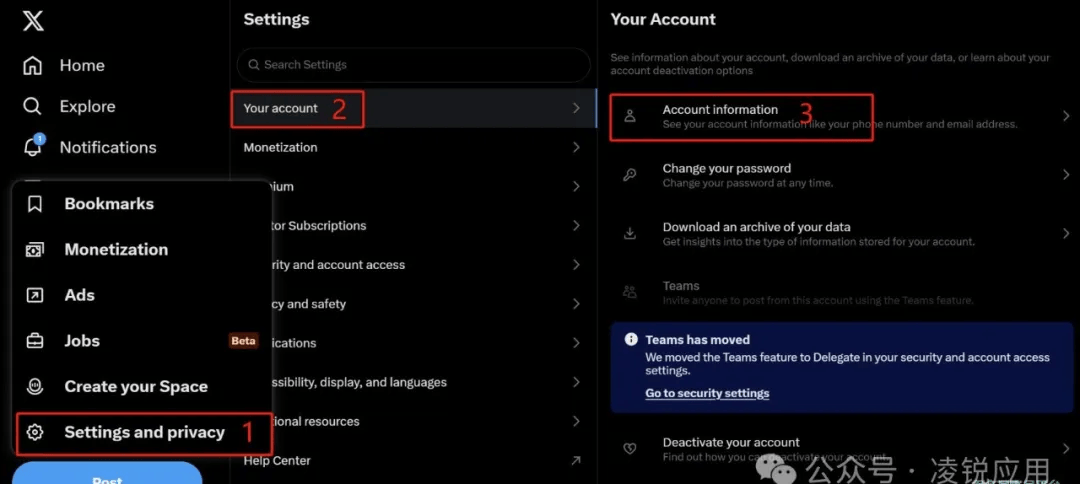The image size is (1080, 484).
Task: Follow the Go to security settings link
Action: coord(707,393)
